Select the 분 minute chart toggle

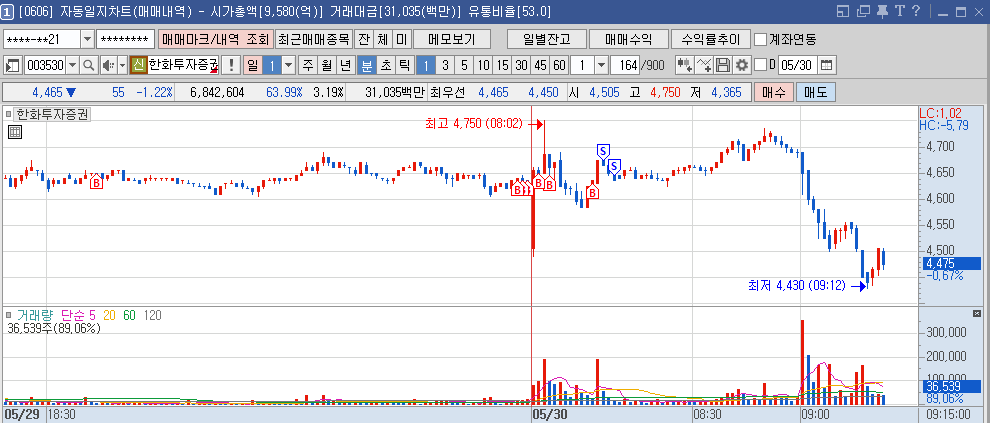click(x=367, y=65)
